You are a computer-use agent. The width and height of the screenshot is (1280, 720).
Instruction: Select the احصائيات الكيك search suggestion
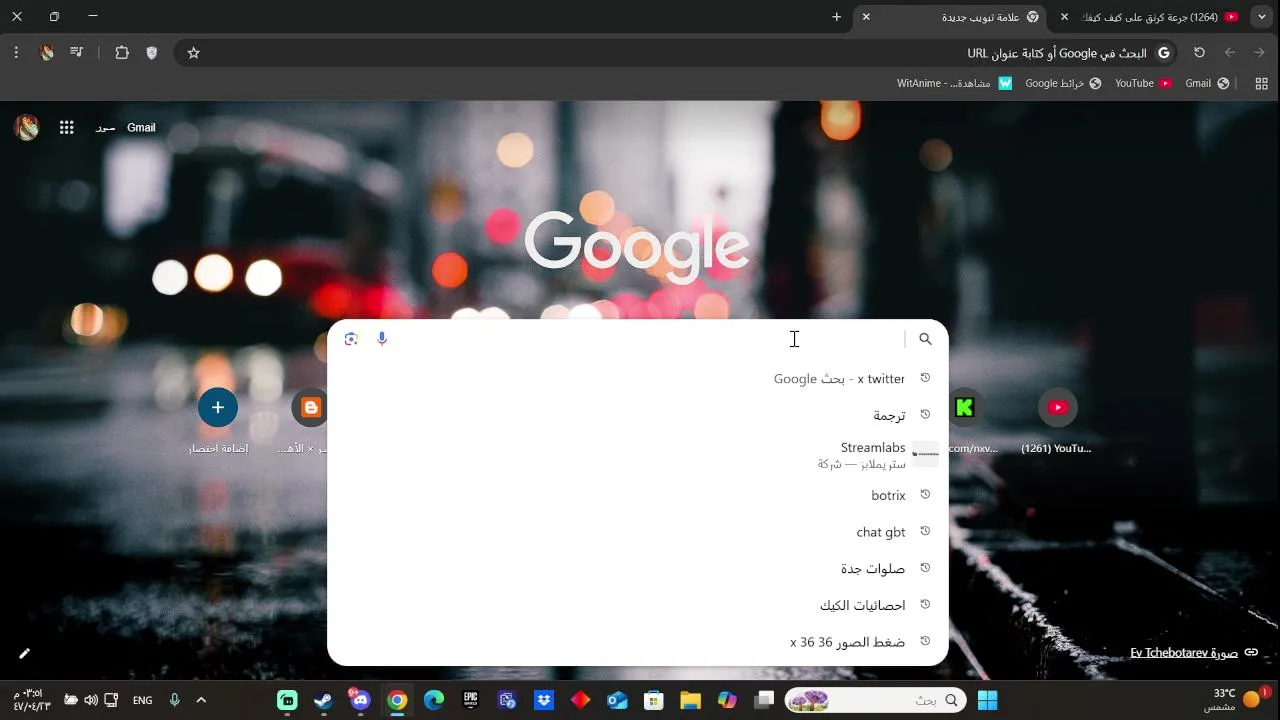tap(638, 605)
